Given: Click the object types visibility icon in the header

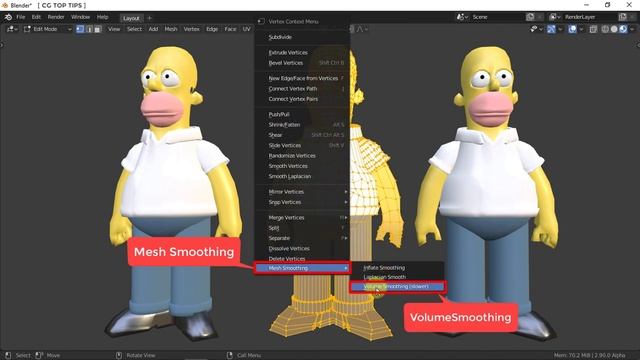Looking at the screenshot, I should click(x=536, y=29).
